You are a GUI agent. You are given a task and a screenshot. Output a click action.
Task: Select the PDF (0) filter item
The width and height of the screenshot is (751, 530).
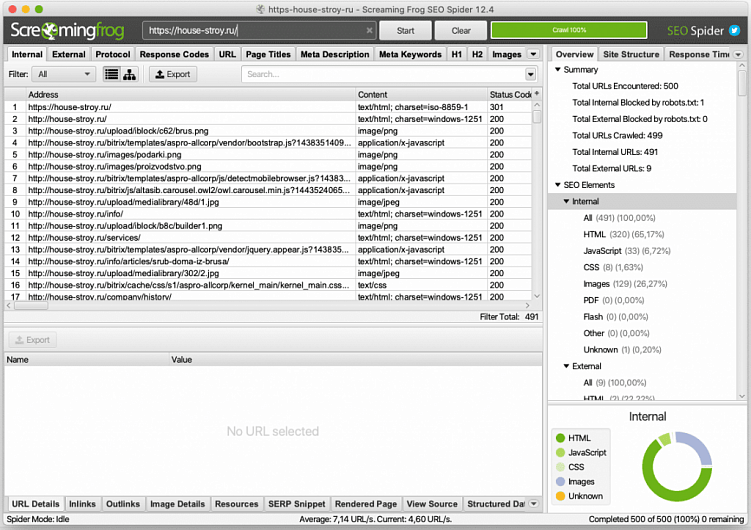614,300
